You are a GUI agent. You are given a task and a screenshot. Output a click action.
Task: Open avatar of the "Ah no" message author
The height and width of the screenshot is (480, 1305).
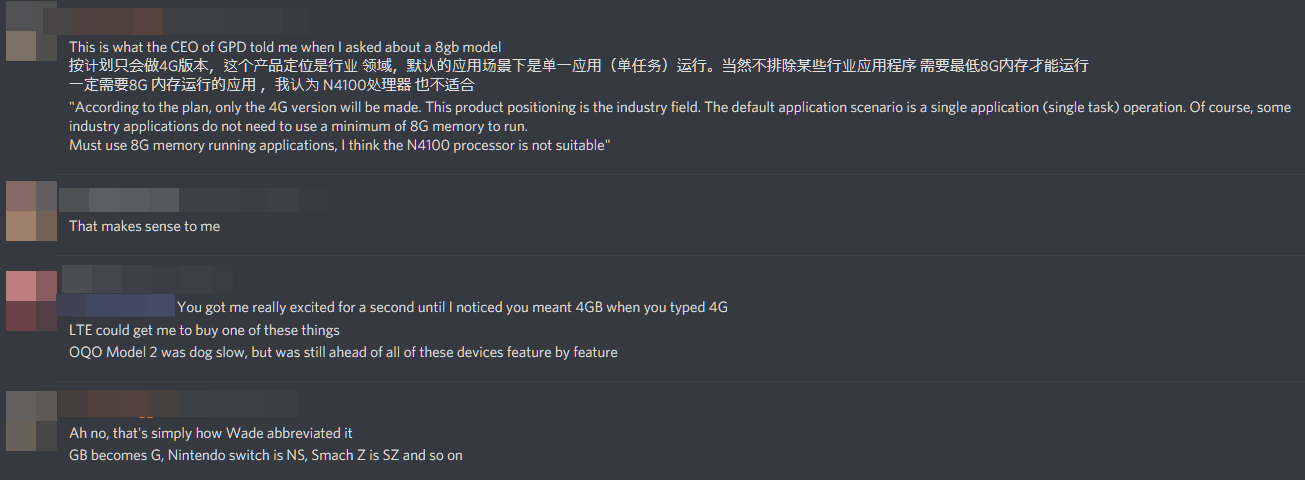31,420
